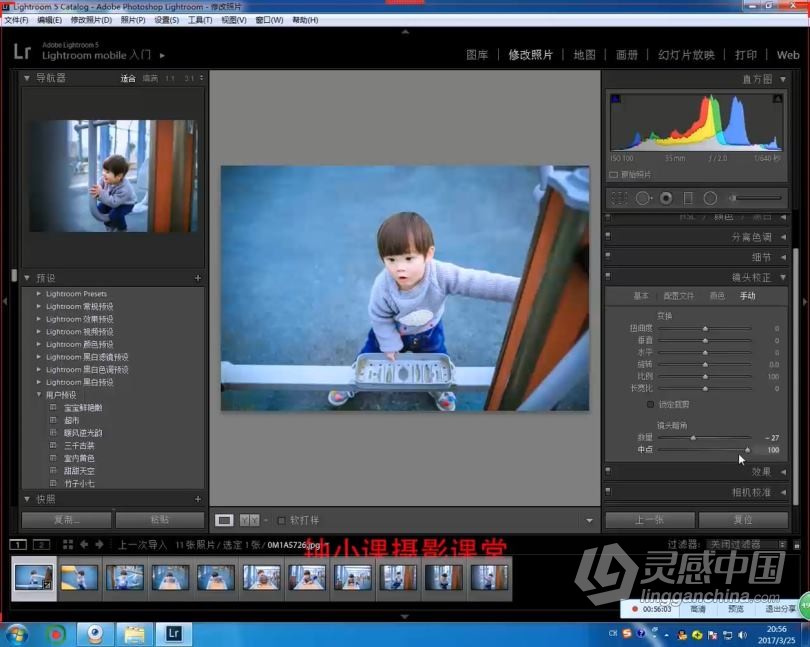This screenshot has width=810, height=647.
Task: Open Windows Start menu
Action: tap(17, 634)
